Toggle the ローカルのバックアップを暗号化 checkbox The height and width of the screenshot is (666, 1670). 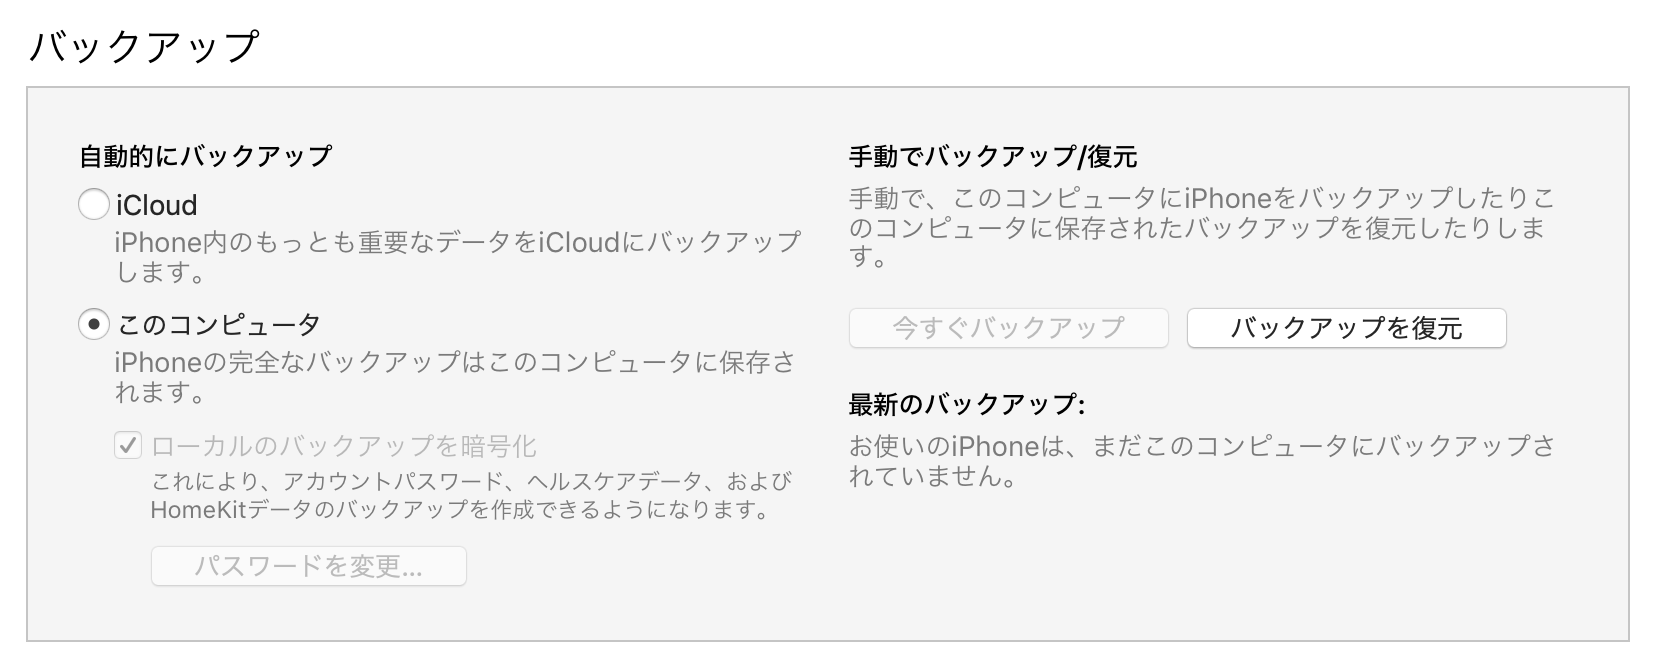[x=127, y=445]
